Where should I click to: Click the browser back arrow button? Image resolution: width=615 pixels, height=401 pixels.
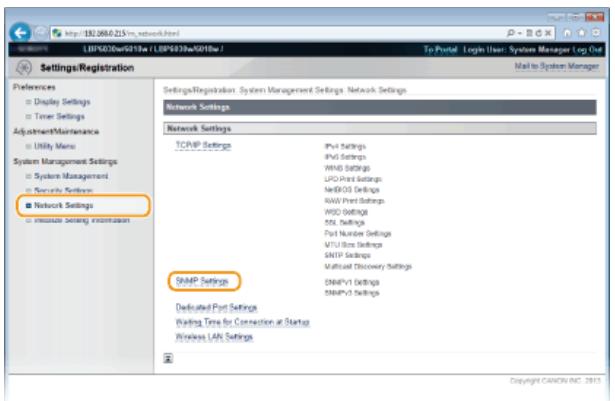20,33
